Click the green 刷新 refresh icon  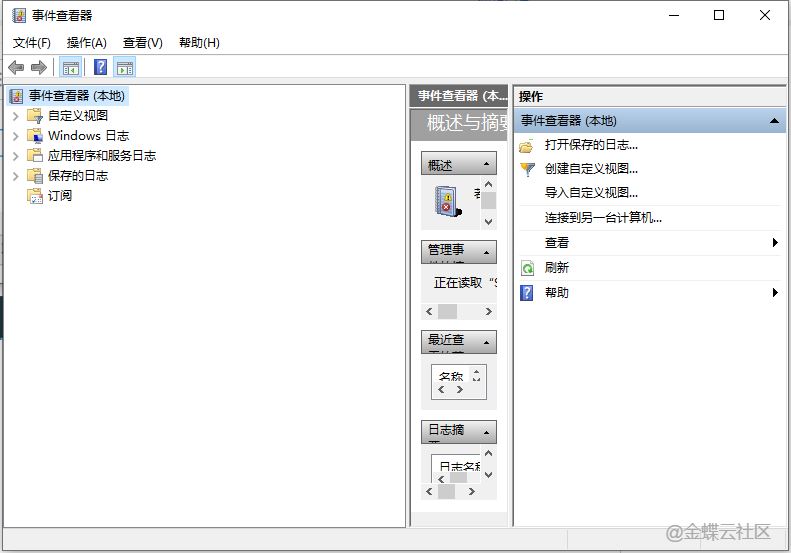pyautogui.click(x=527, y=268)
